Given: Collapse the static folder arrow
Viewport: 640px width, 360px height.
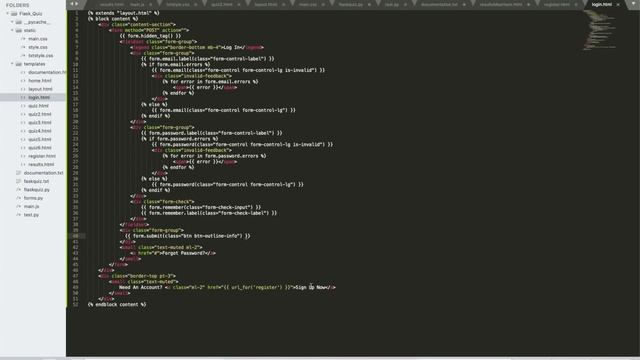Looking at the screenshot, I should point(12,30).
